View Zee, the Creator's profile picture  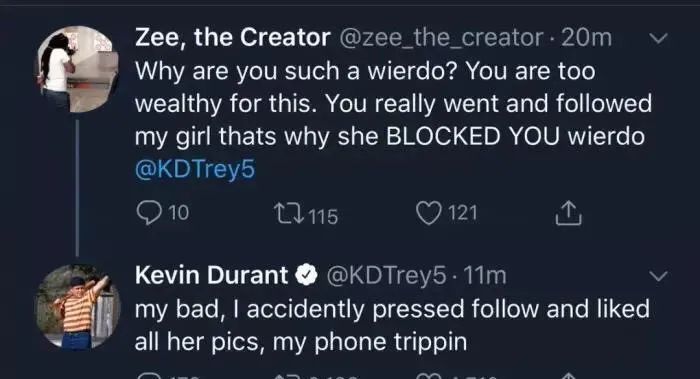point(77,68)
